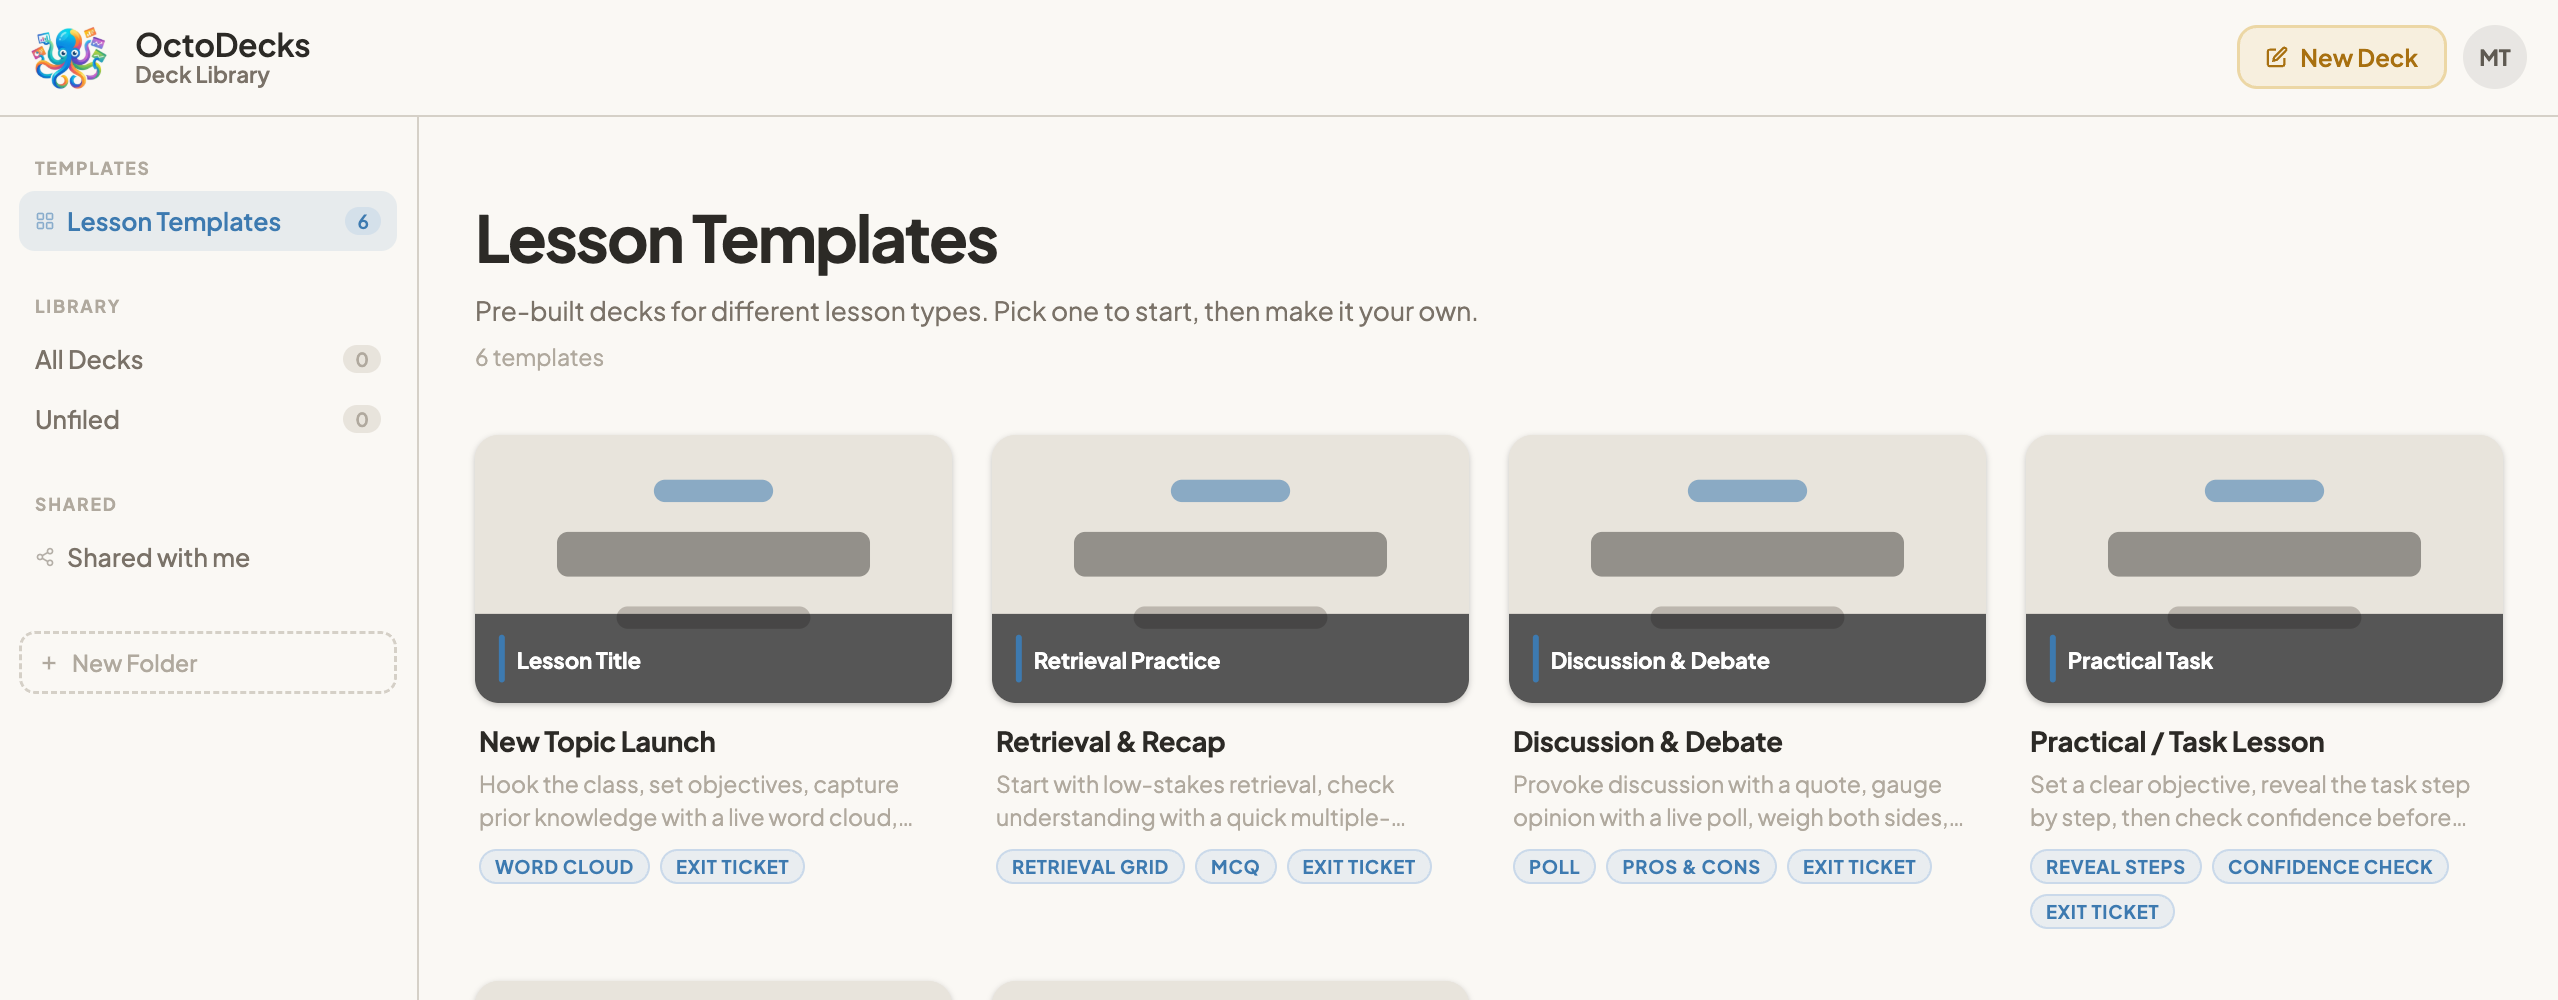Open the Unfiled decks list

(208, 419)
